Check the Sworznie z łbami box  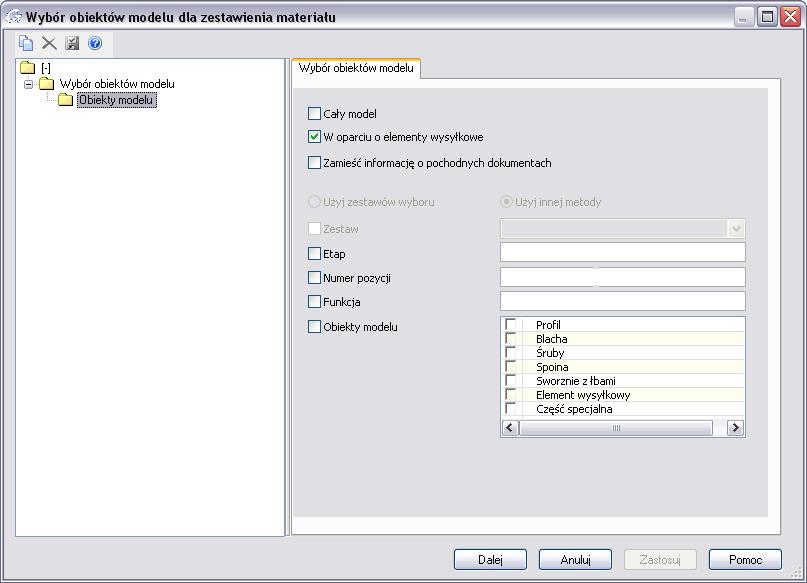511,380
